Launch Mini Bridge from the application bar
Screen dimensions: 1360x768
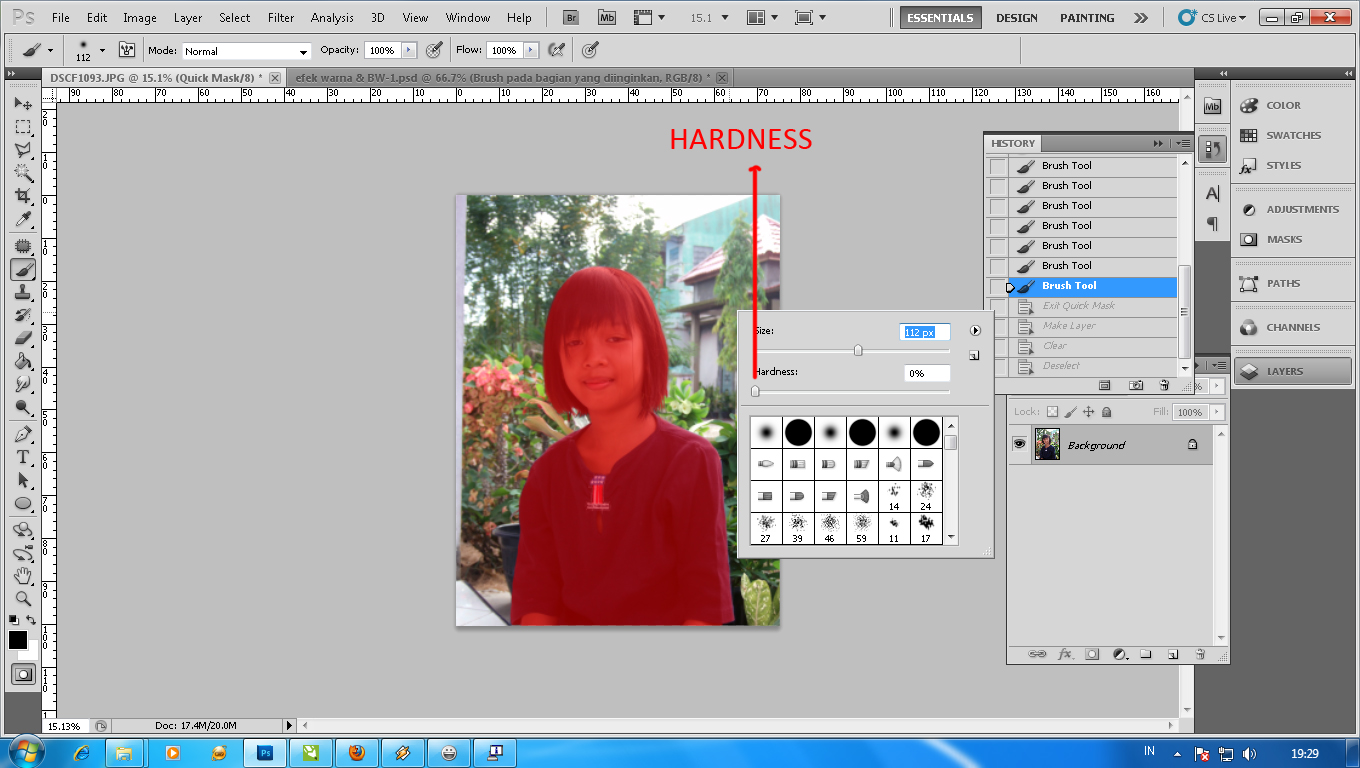(607, 17)
